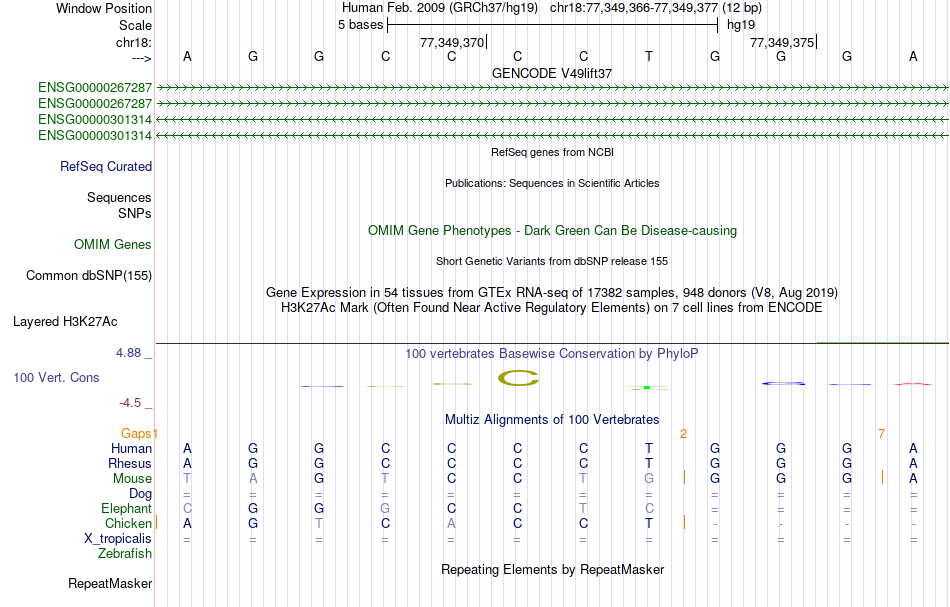Click the RefSeq Curated track label
This screenshot has height=607, width=950.
(106, 167)
